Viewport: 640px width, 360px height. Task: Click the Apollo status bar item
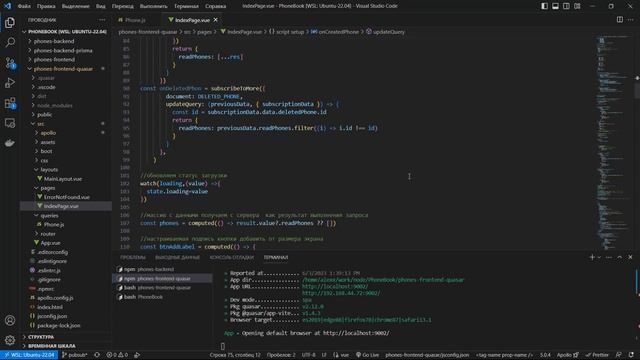pos(568,355)
